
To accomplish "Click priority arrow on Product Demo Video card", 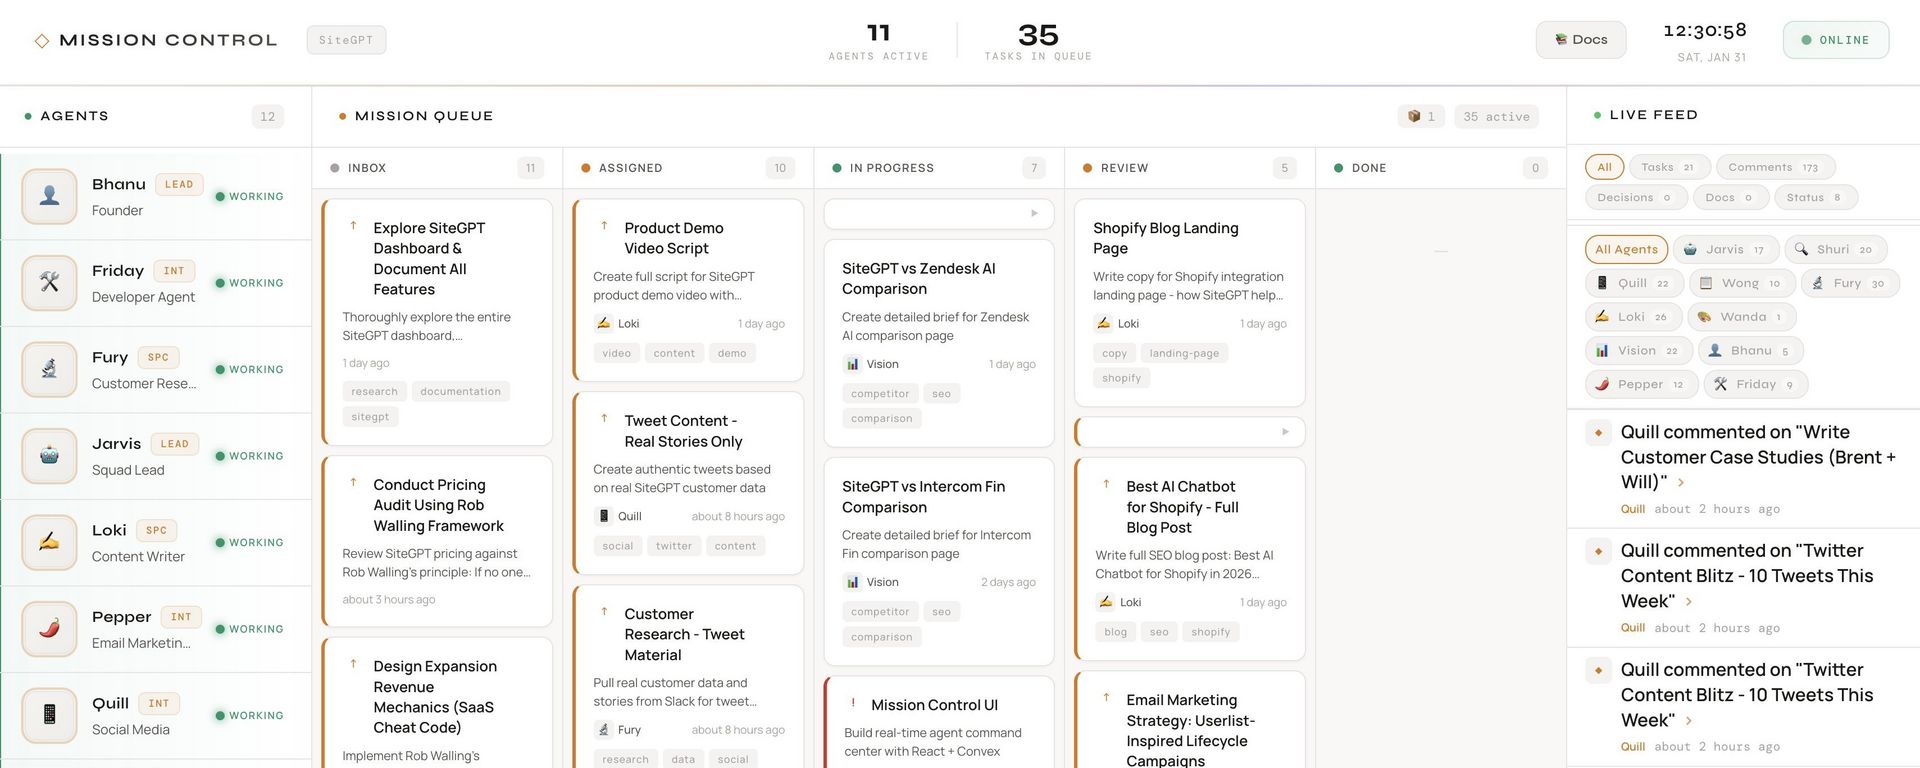I will [x=604, y=226].
